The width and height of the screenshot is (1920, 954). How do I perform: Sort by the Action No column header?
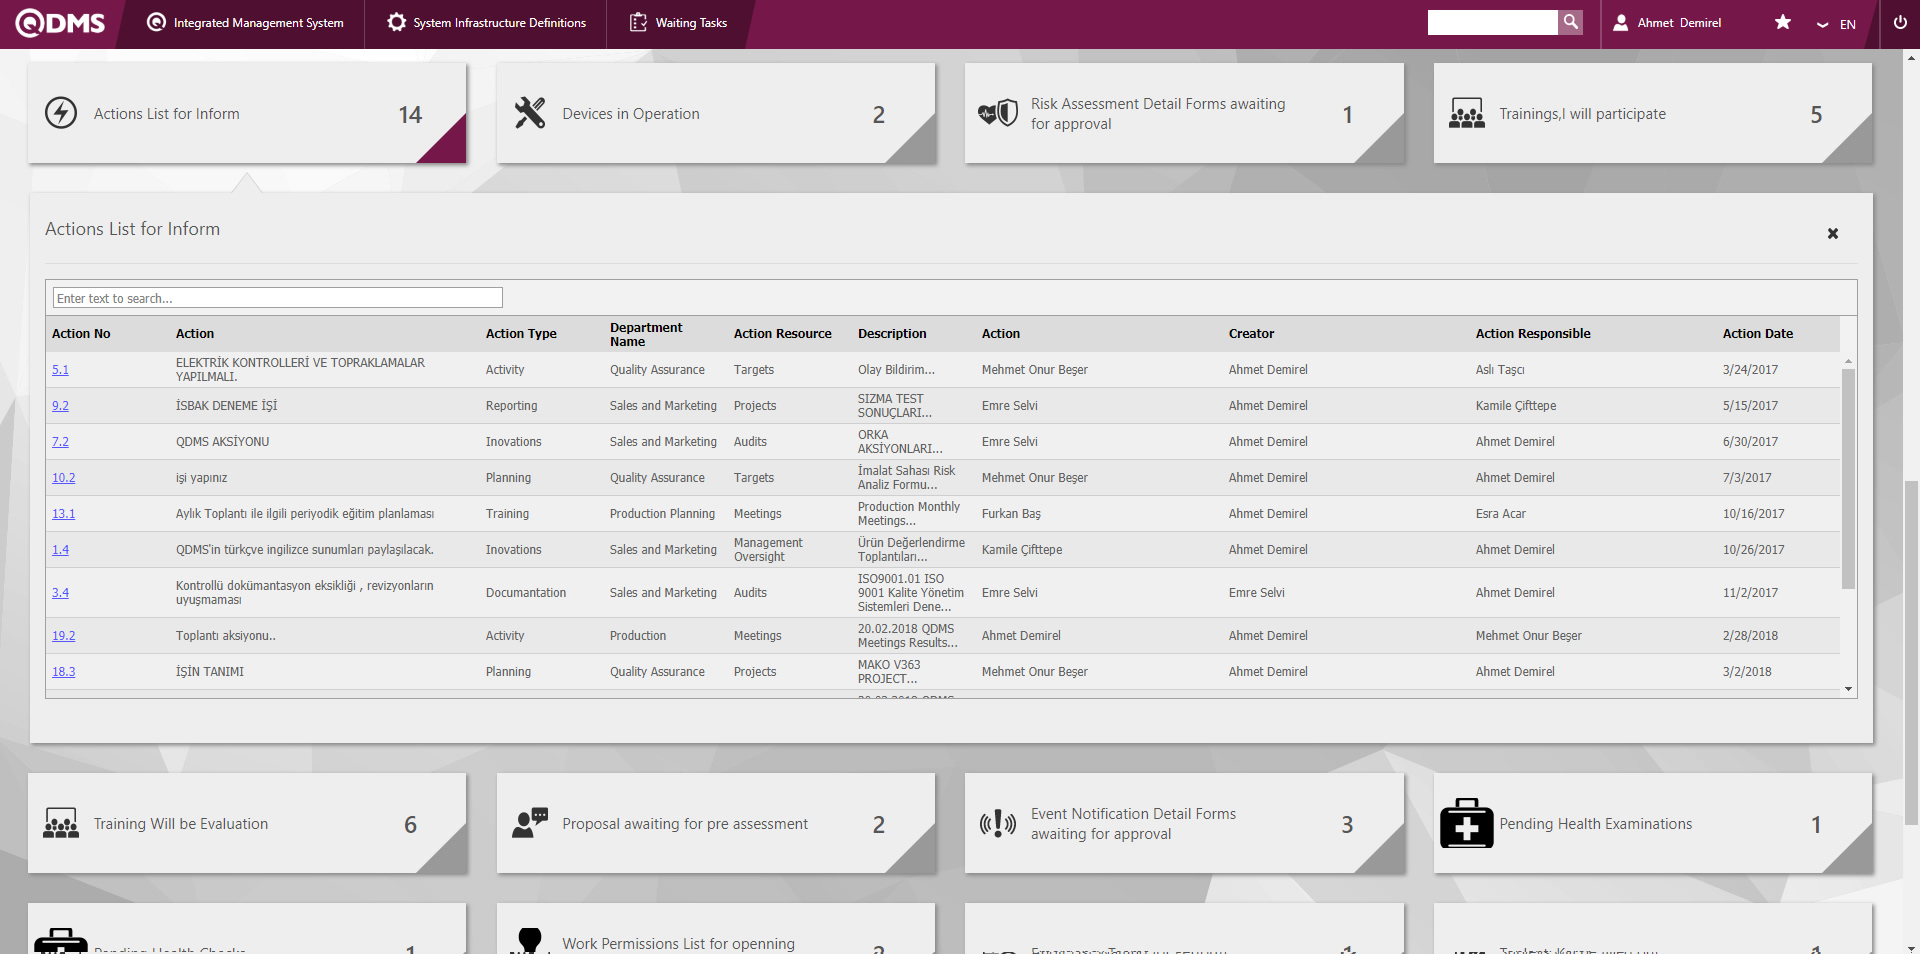(x=81, y=334)
